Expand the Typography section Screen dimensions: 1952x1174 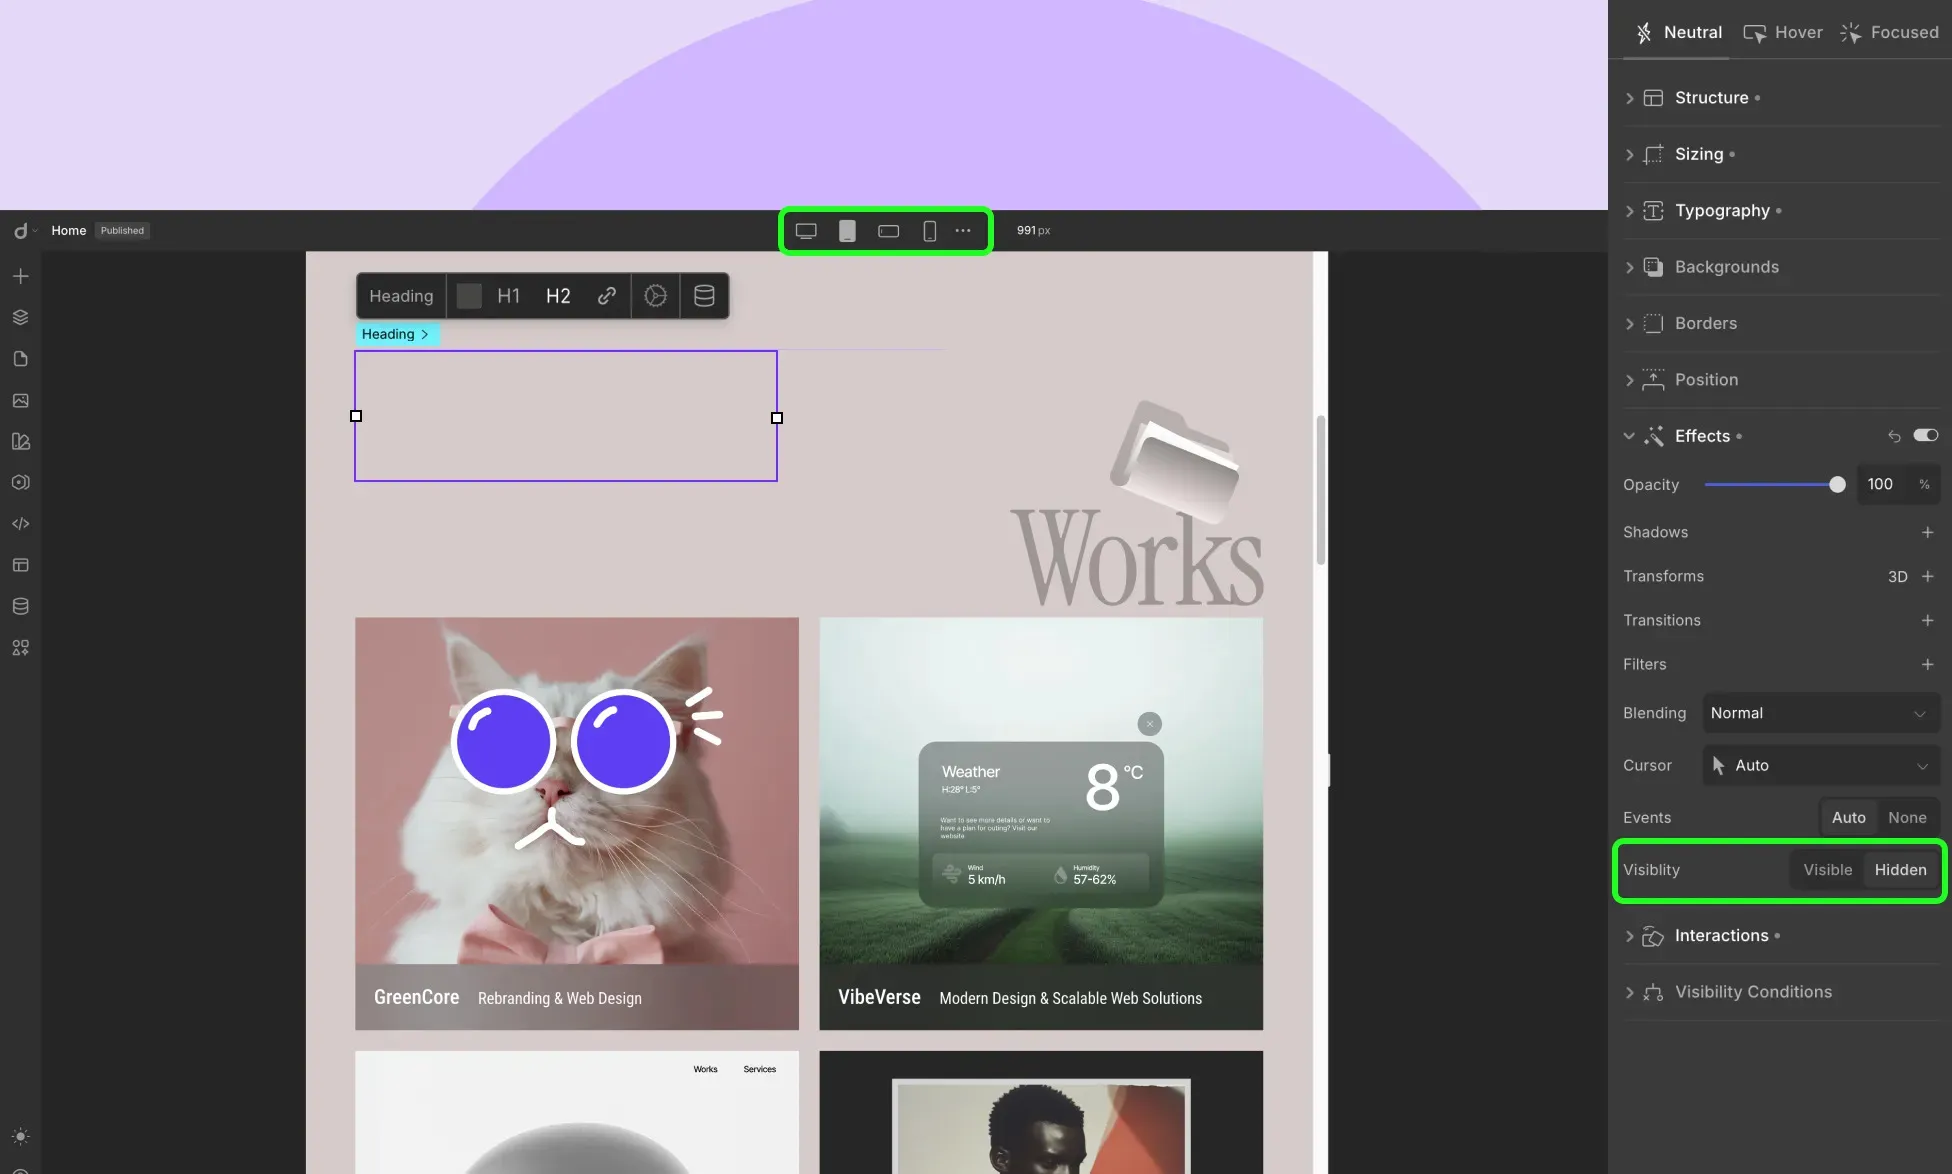(1780, 211)
